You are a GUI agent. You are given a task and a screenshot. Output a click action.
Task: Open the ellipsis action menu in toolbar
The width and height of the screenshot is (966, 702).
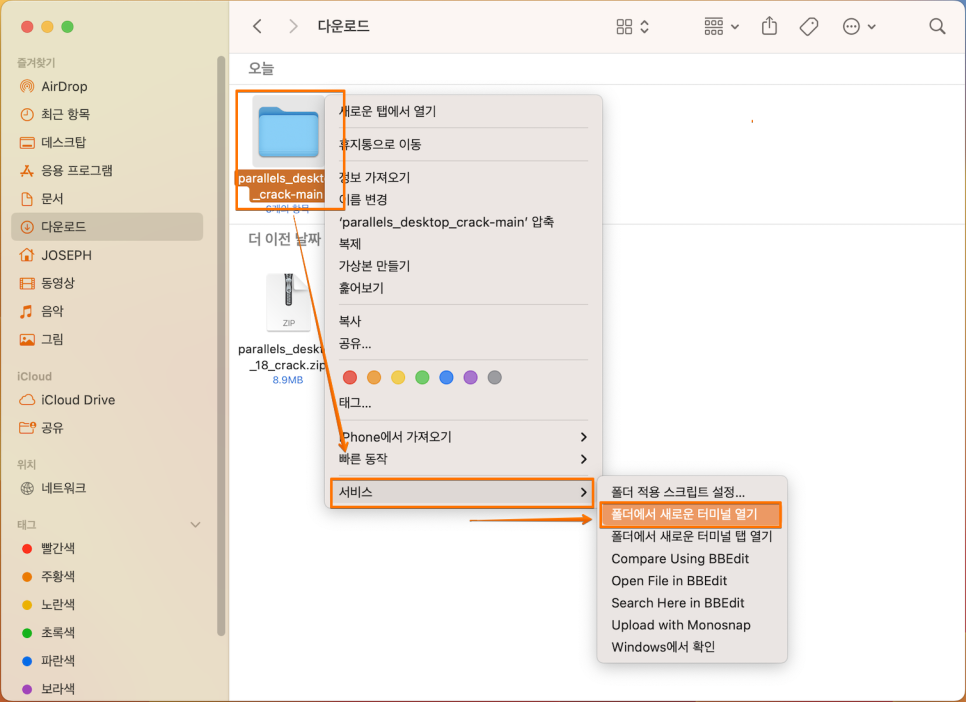pos(859,27)
